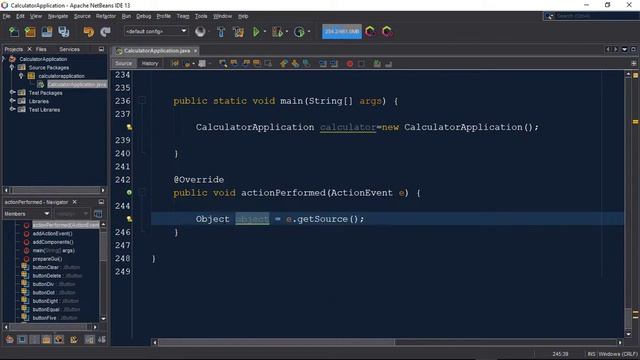Click the New File toolbar icon

click(x=14, y=32)
